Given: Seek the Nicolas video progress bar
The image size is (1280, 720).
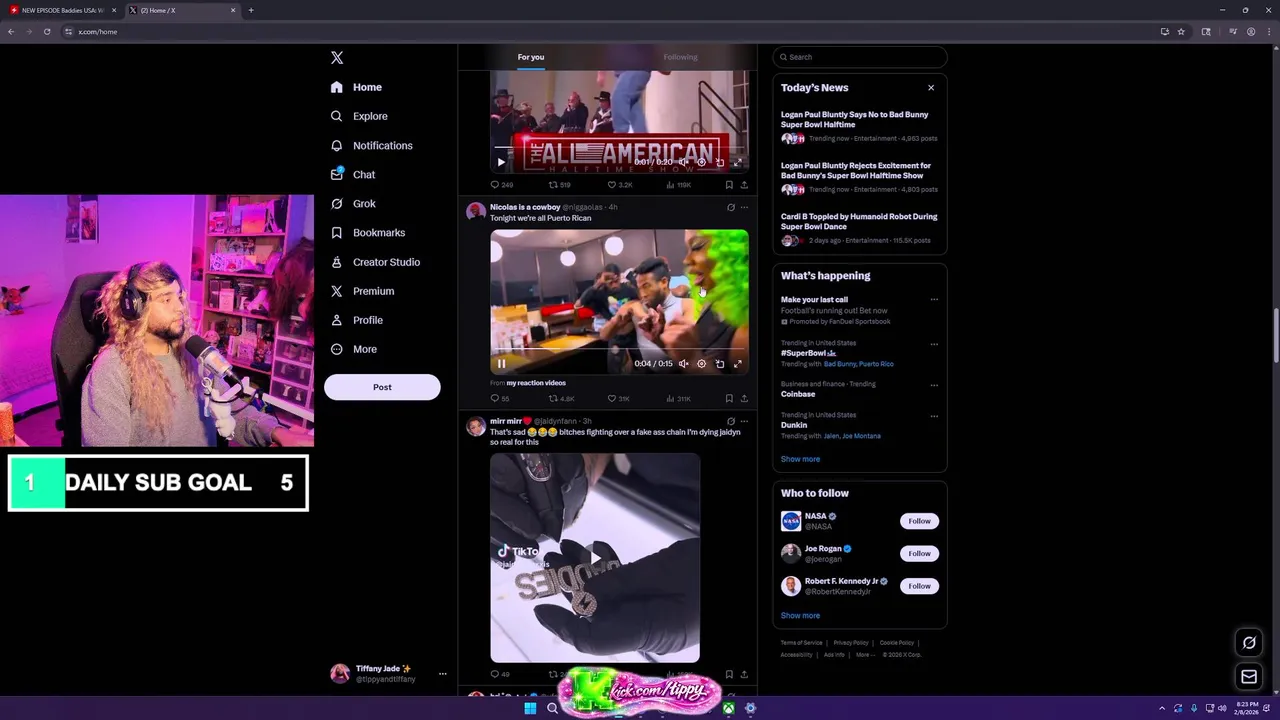Looking at the screenshot, I should (619, 351).
